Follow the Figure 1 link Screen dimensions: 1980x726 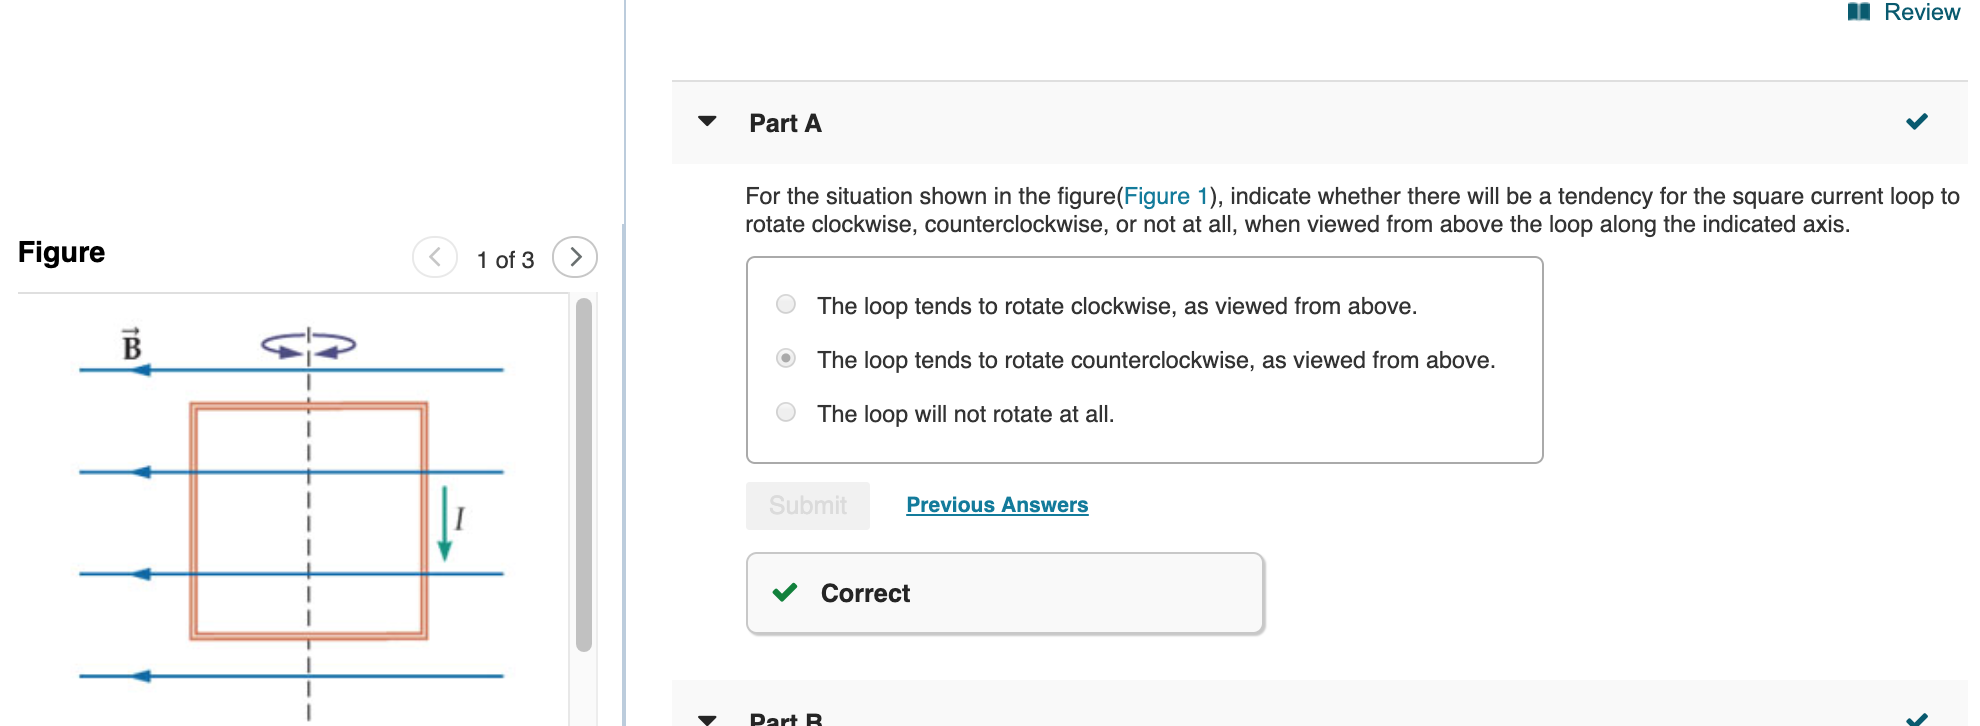(1164, 196)
